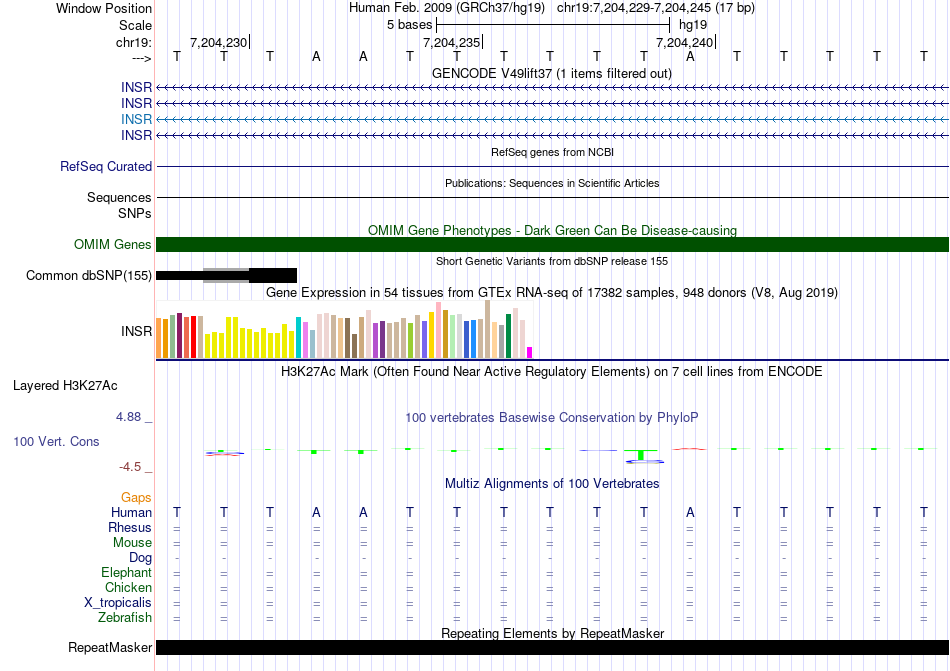Click the RepeatMasker track label
The width and height of the screenshot is (950, 671).
[109, 648]
